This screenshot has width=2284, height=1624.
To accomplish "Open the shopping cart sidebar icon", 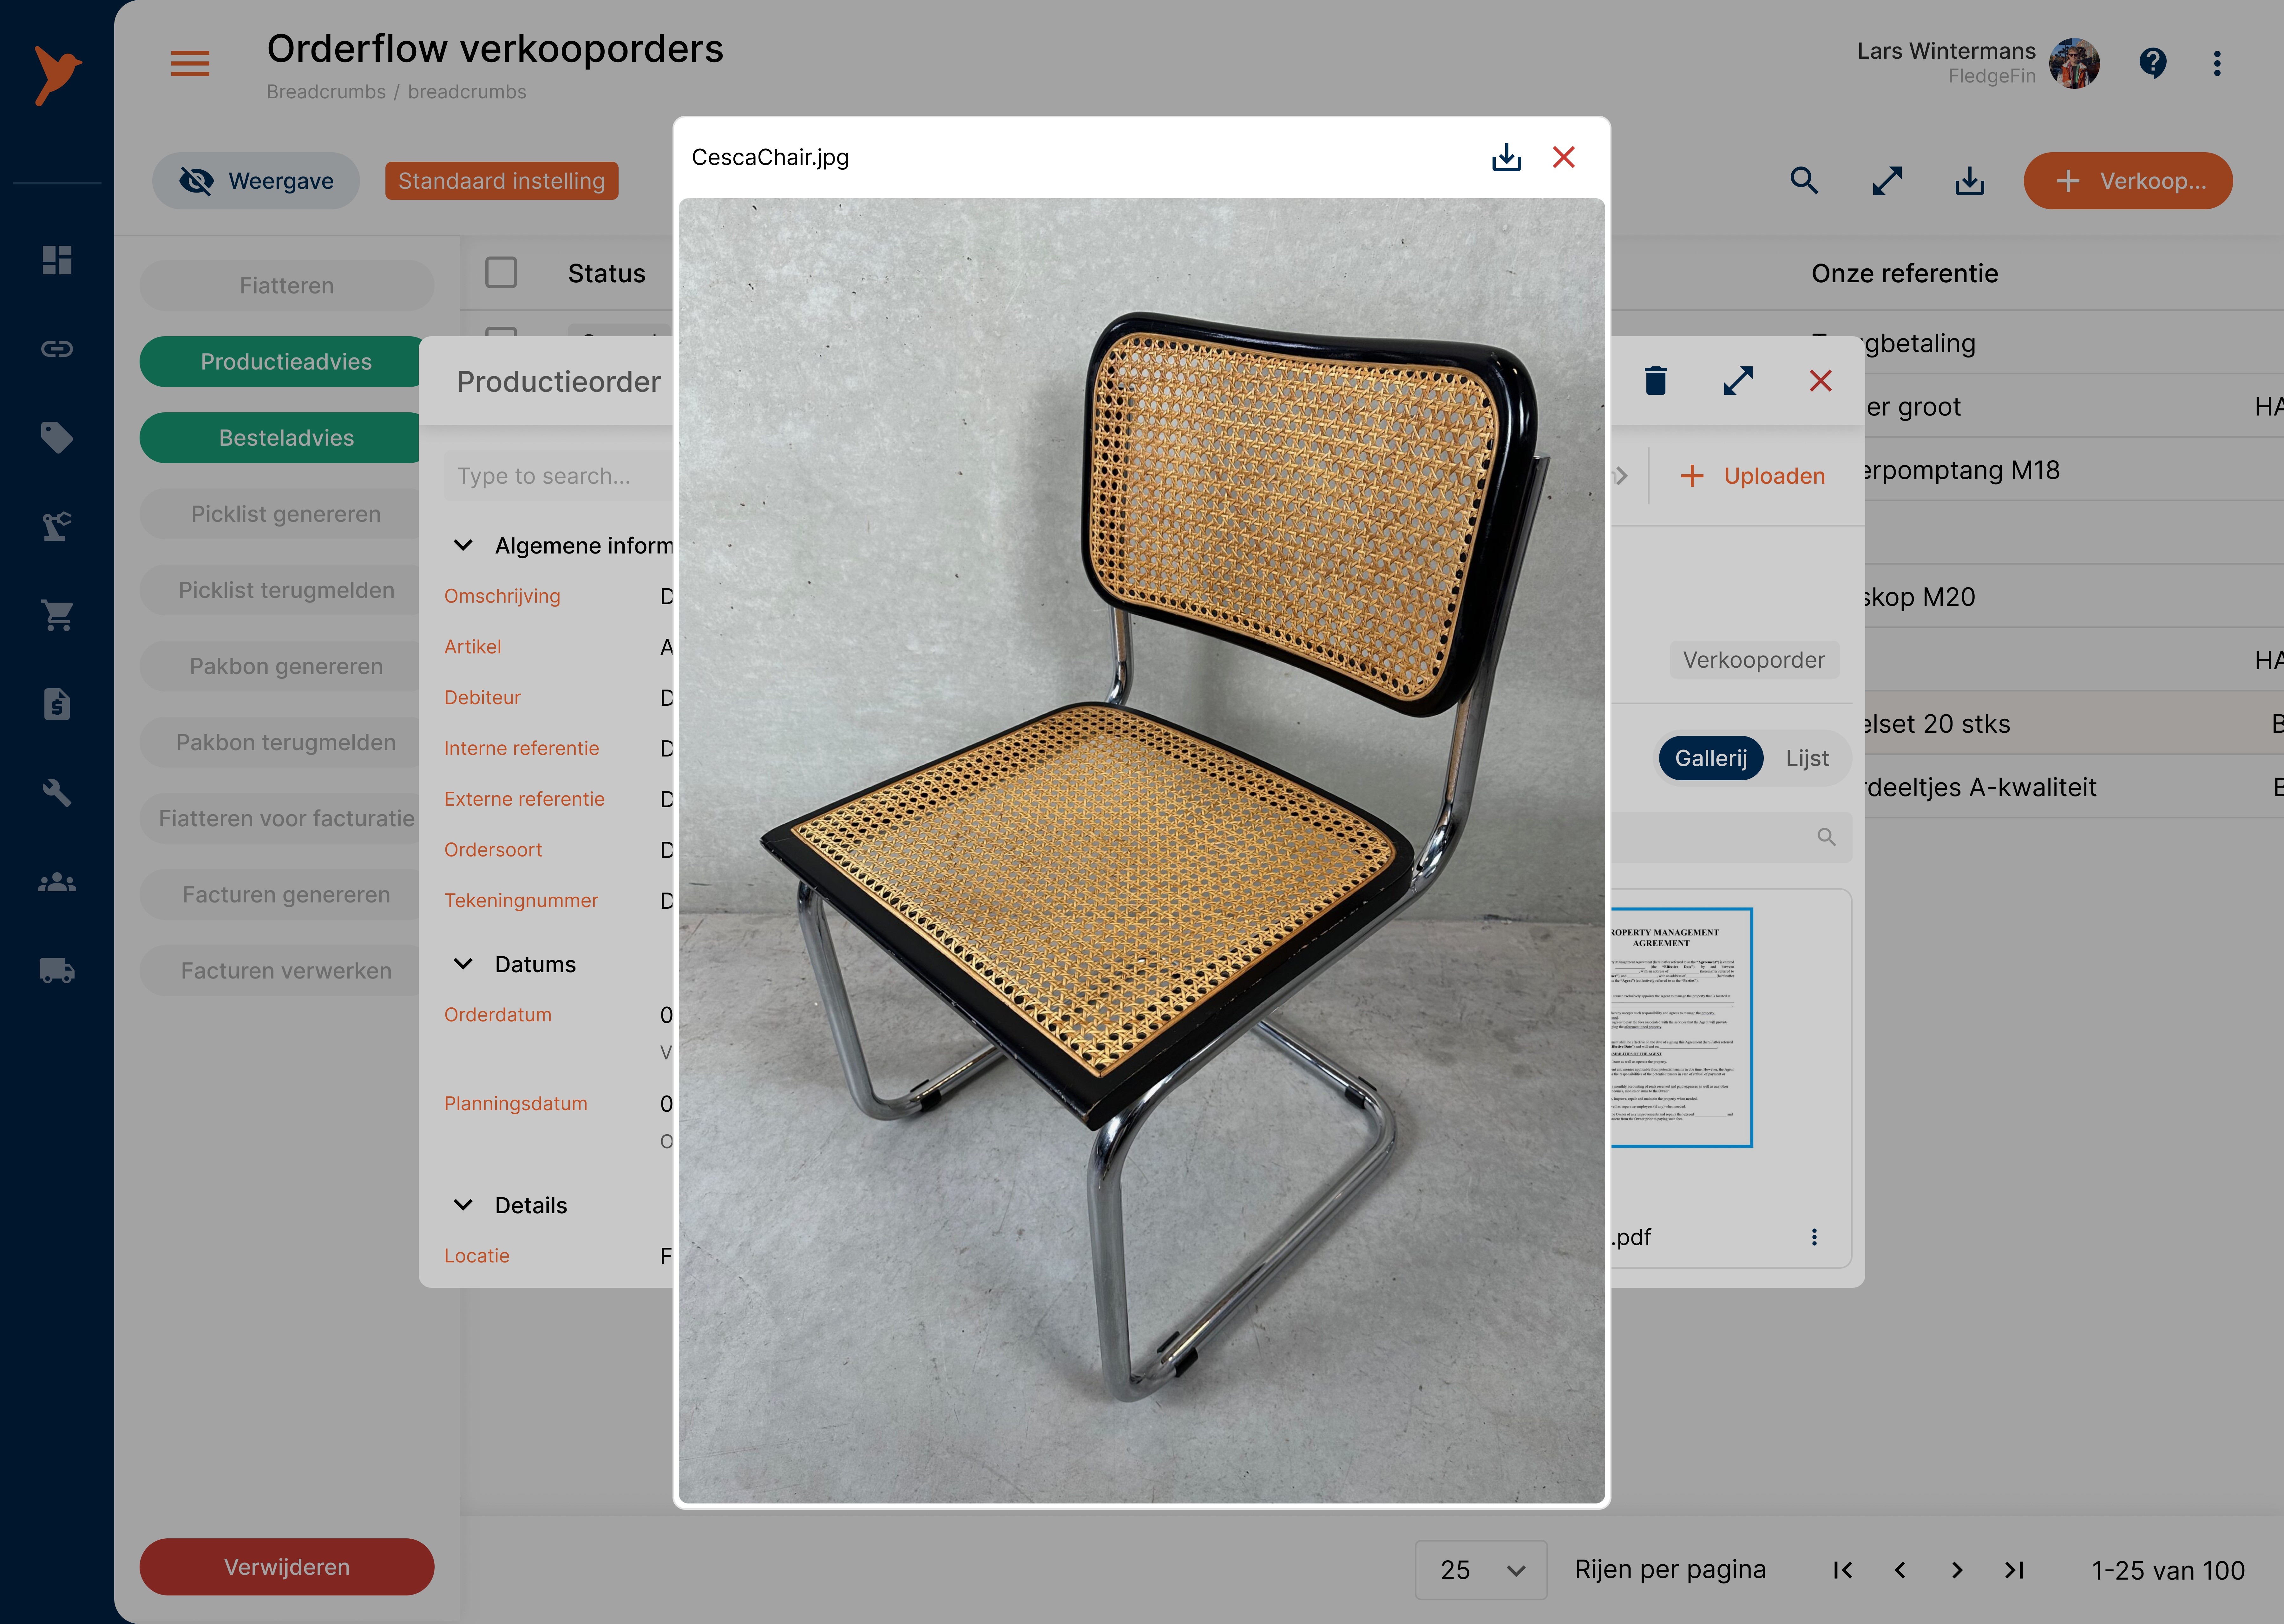I will [x=57, y=615].
